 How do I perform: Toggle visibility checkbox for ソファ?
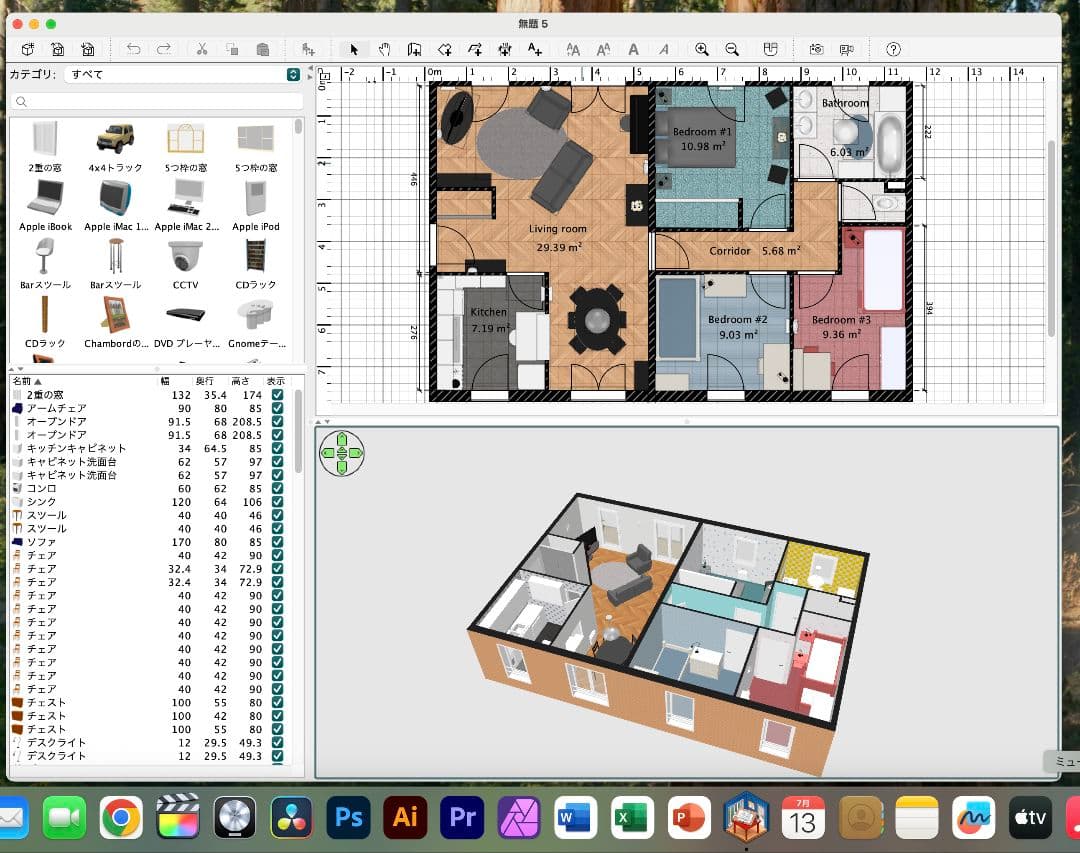[x=276, y=542]
